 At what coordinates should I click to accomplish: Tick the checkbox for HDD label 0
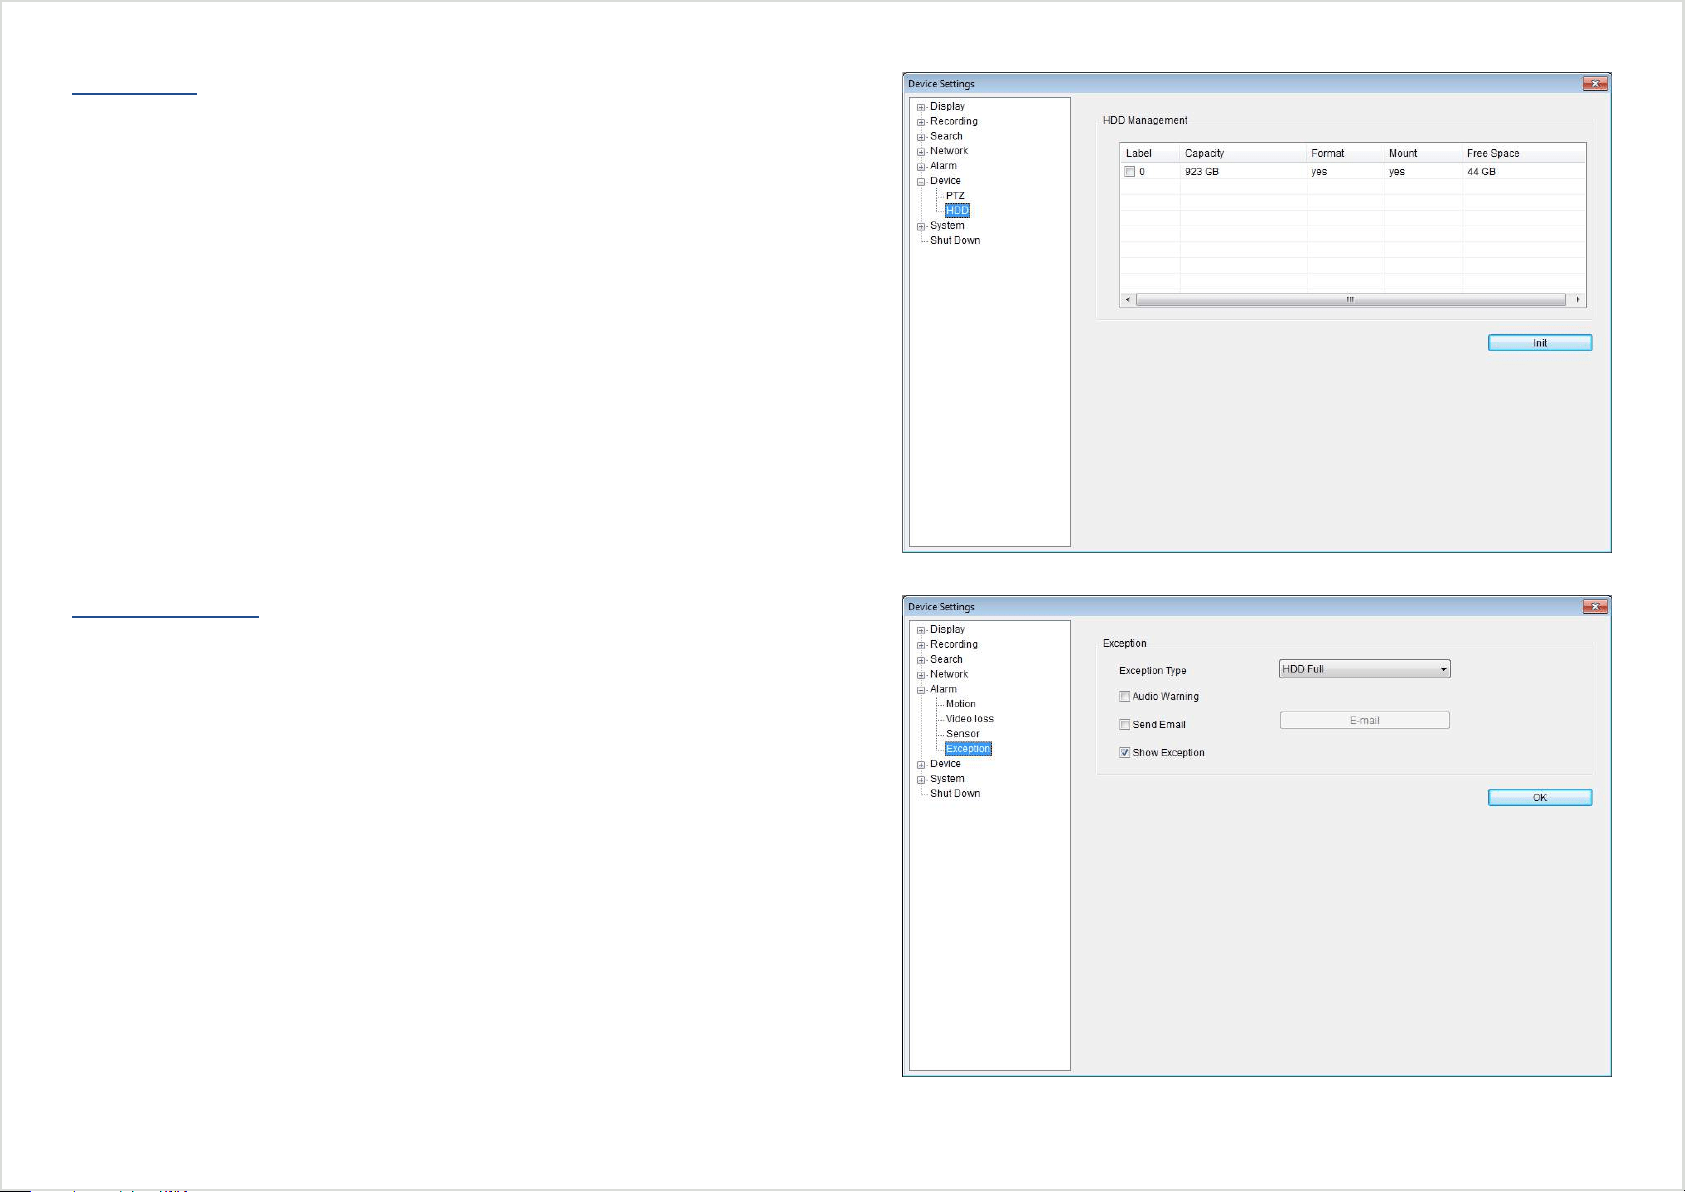(1130, 172)
